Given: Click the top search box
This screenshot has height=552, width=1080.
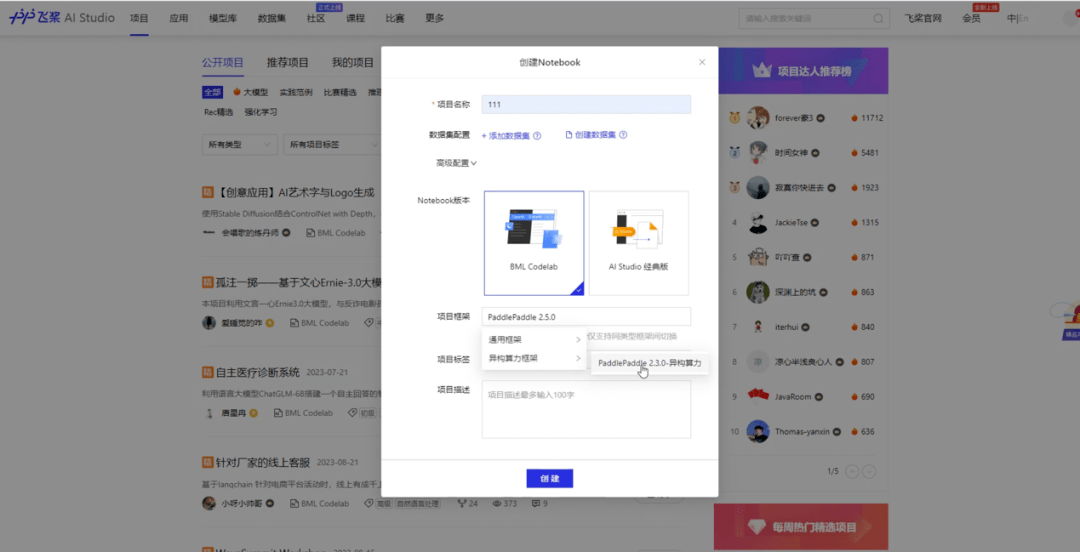Looking at the screenshot, I should [813, 19].
